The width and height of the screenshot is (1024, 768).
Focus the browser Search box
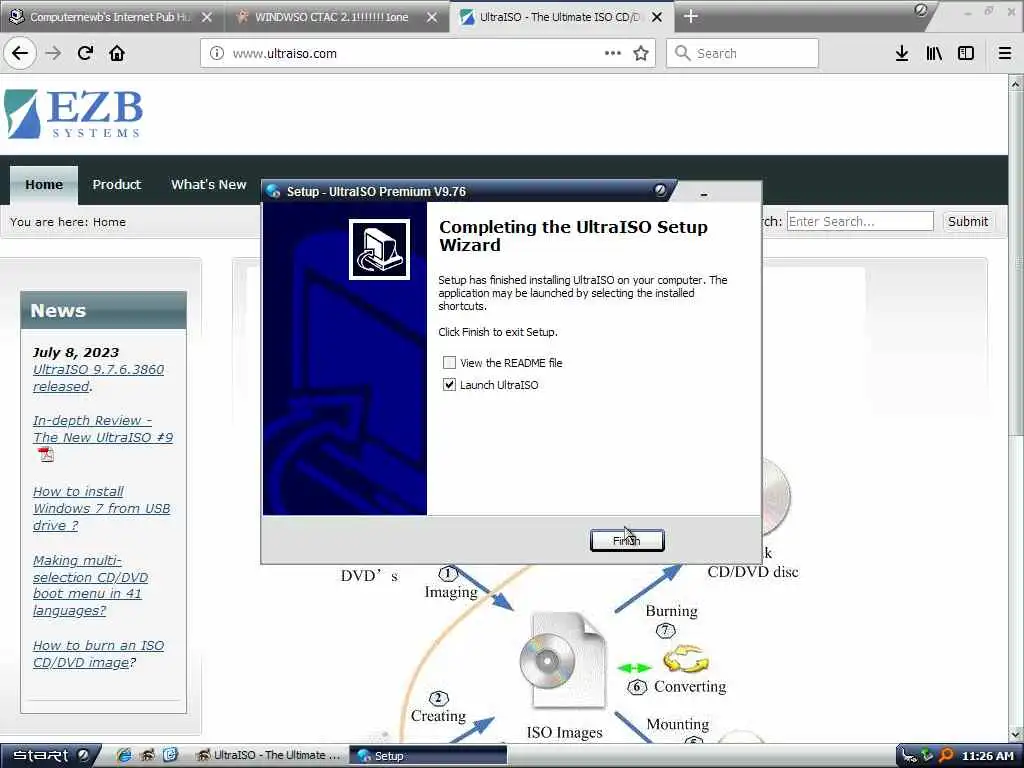(x=742, y=53)
